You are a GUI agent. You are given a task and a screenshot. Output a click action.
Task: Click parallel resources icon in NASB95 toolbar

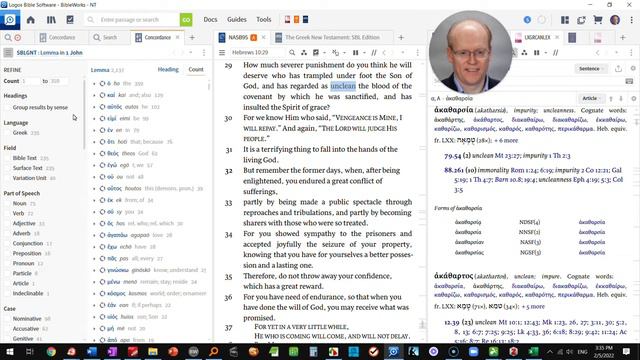coord(304,53)
